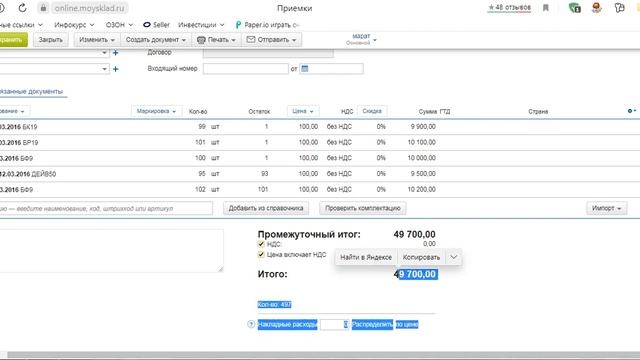Screen dimensions: 640x360
Task: Click the Накладные расходы amount field
Action: (334, 324)
